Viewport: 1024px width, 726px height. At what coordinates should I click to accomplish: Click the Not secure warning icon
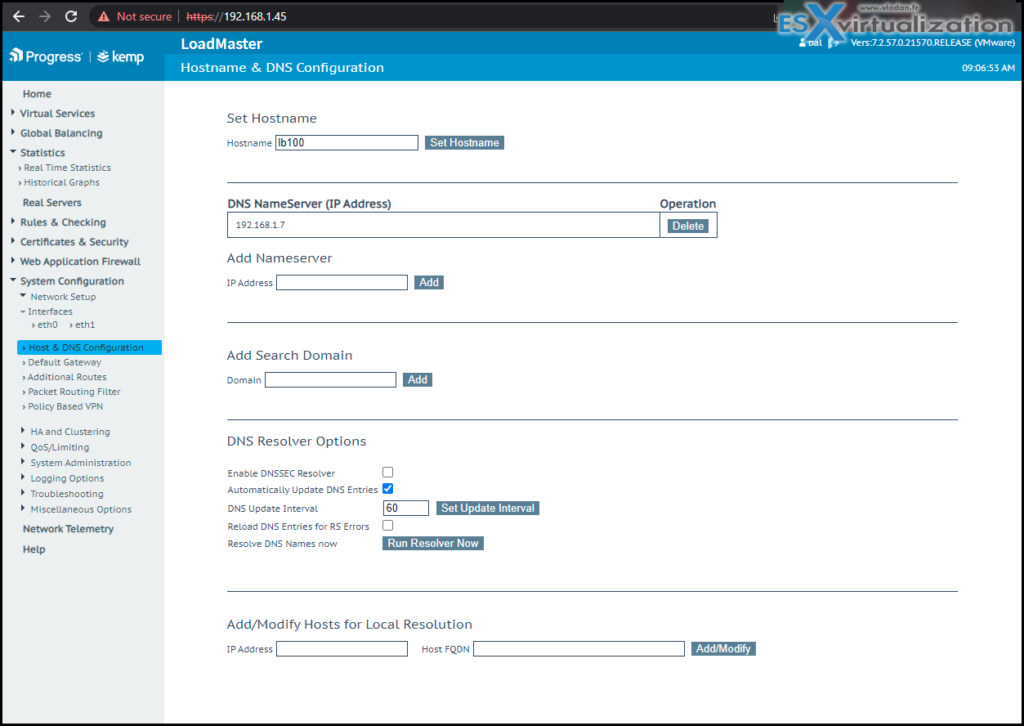pyautogui.click(x=105, y=17)
